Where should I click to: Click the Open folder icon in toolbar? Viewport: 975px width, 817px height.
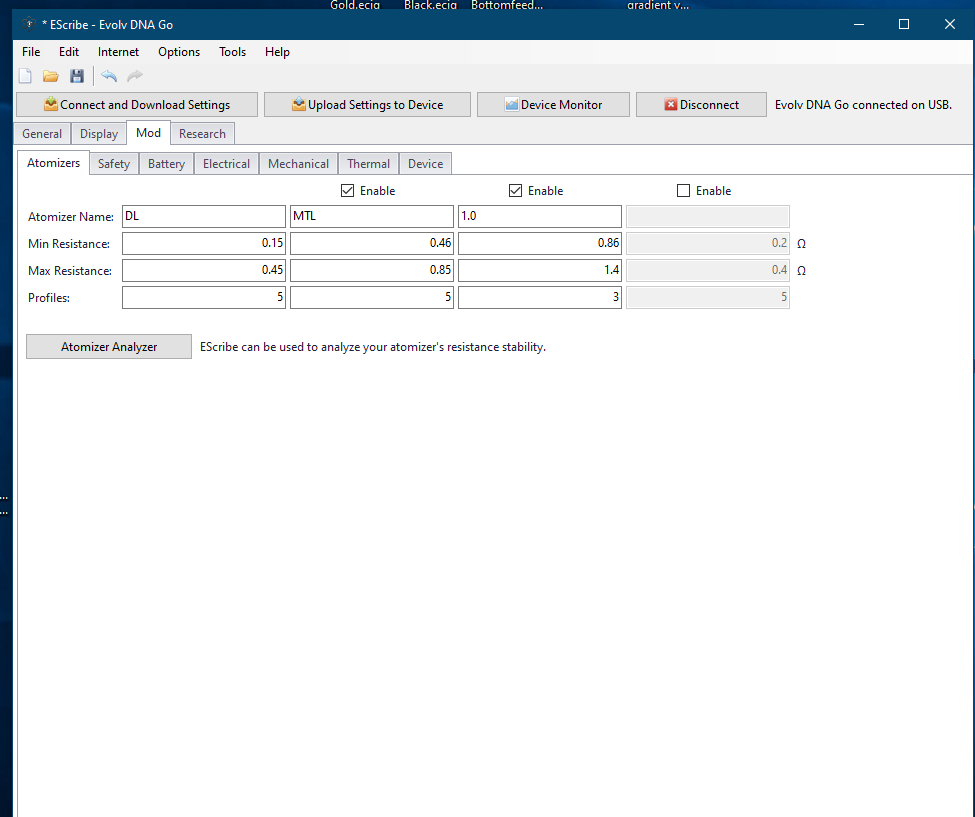click(51, 76)
